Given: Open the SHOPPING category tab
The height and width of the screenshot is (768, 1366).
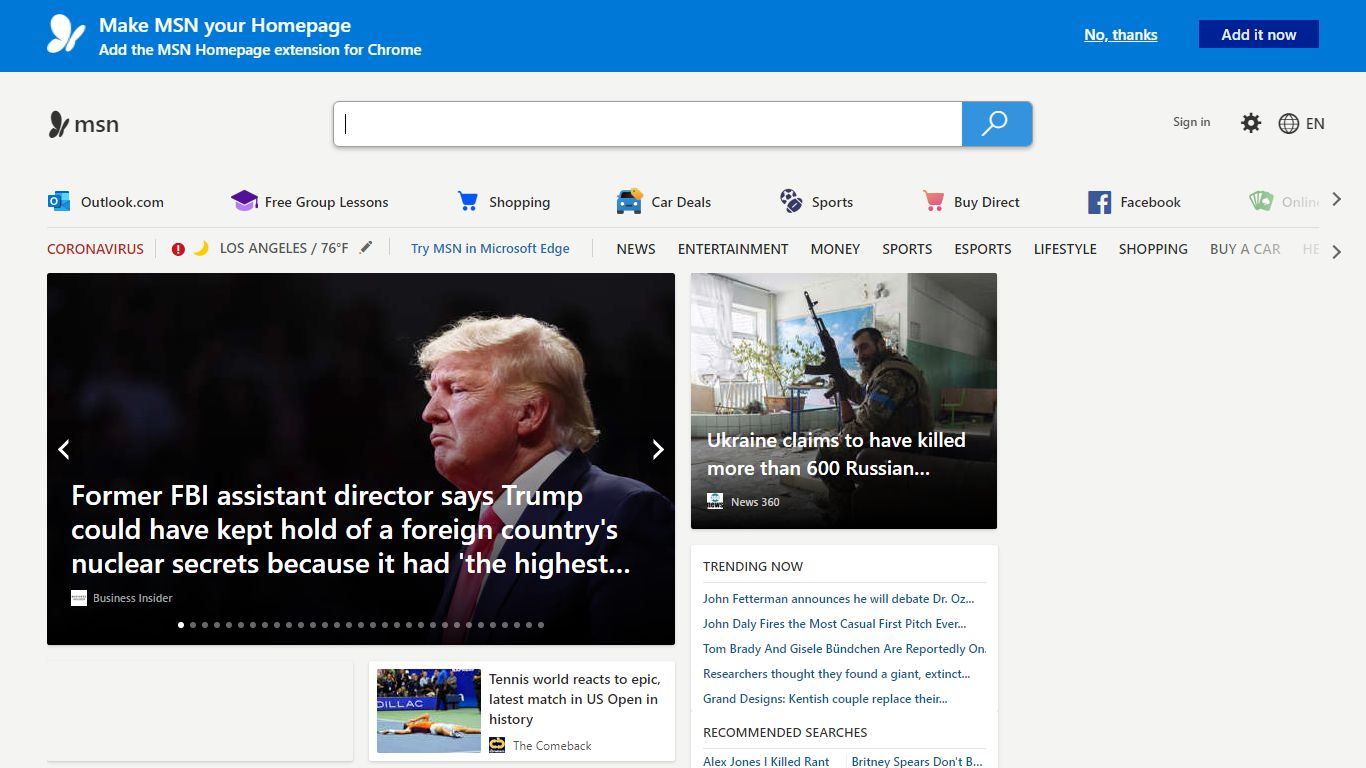Looking at the screenshot, I should tap(1153, 249).
